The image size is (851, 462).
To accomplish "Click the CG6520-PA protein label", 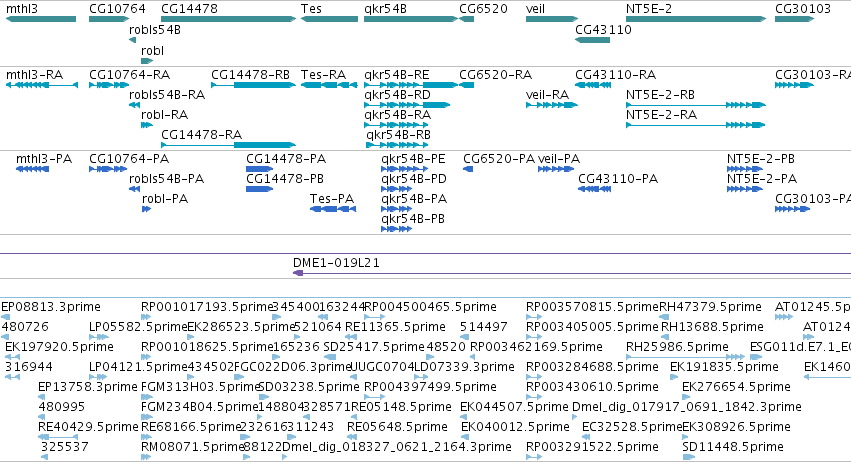I will tap(499, 159).
